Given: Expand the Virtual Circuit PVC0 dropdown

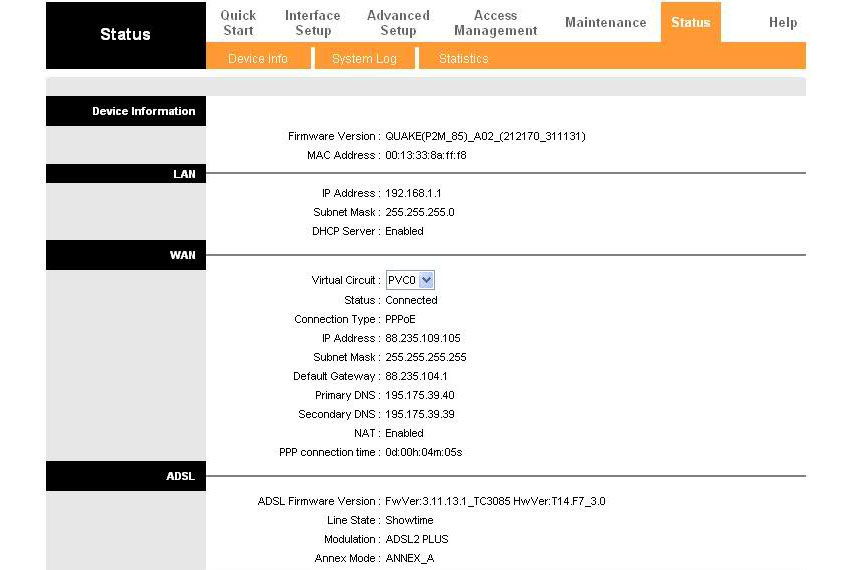Looking at the screenshot, I should (x=410, y=280).
